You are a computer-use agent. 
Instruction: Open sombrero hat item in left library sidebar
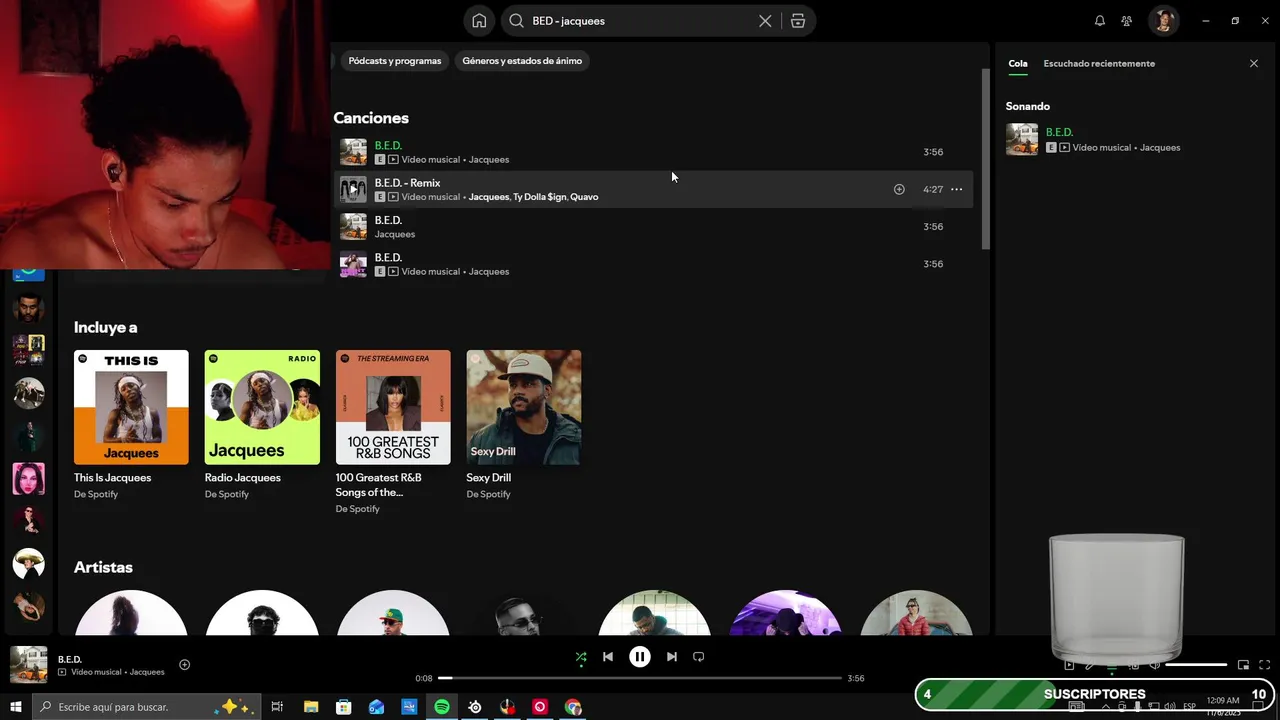tap(28, 563)
